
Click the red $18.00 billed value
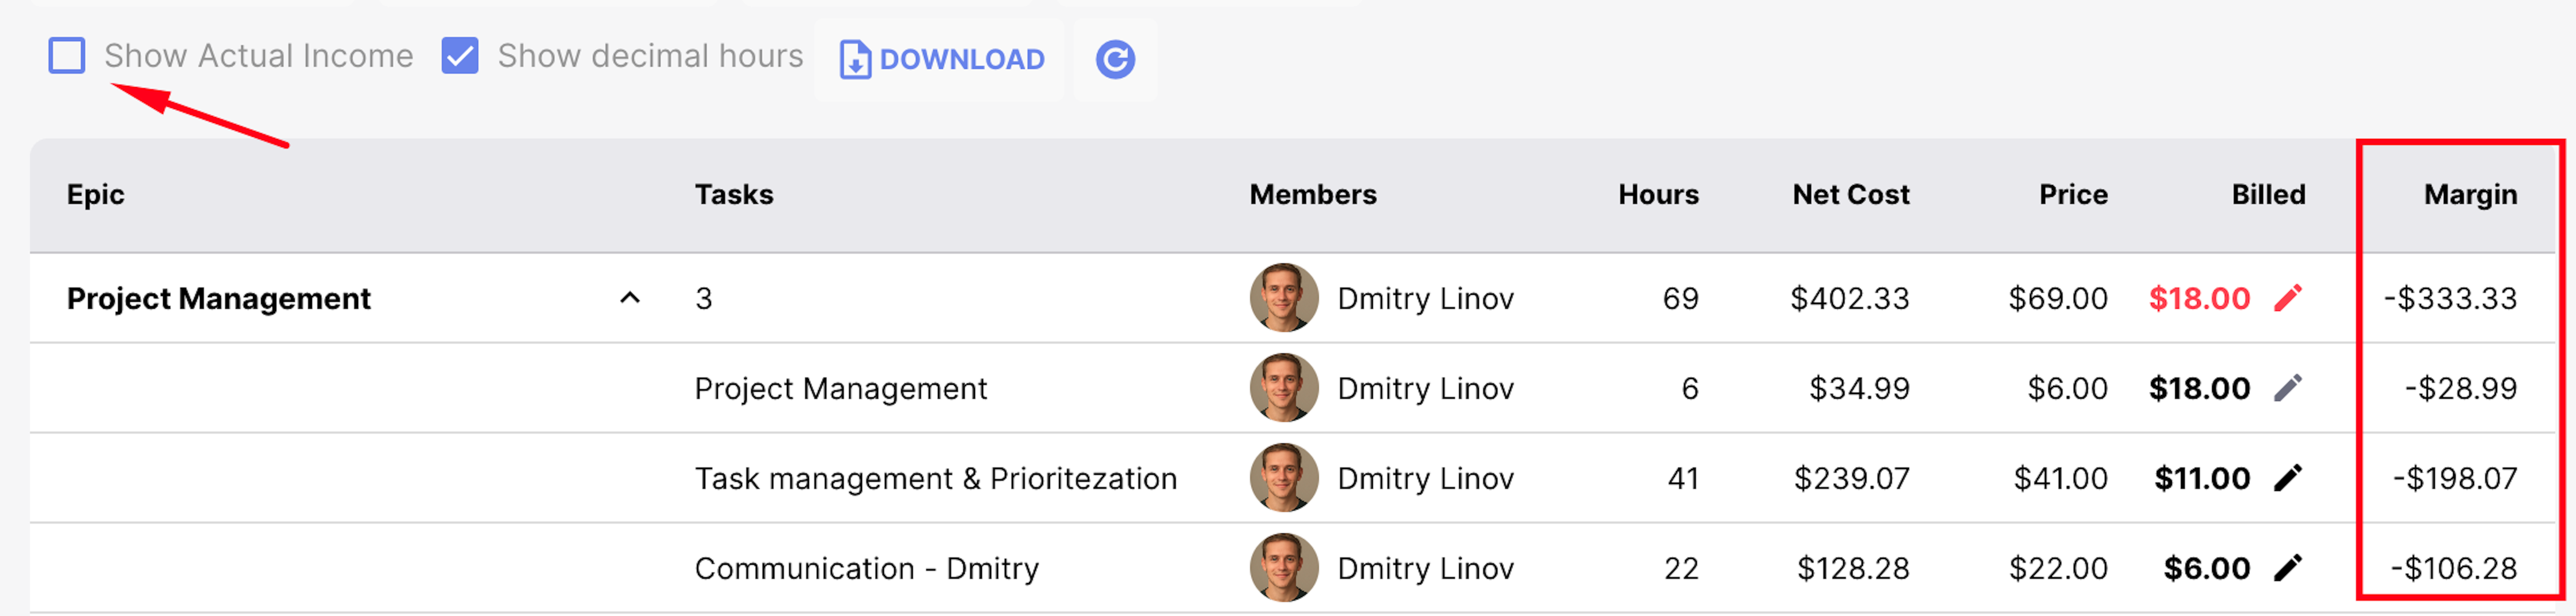click(2199, 298)
